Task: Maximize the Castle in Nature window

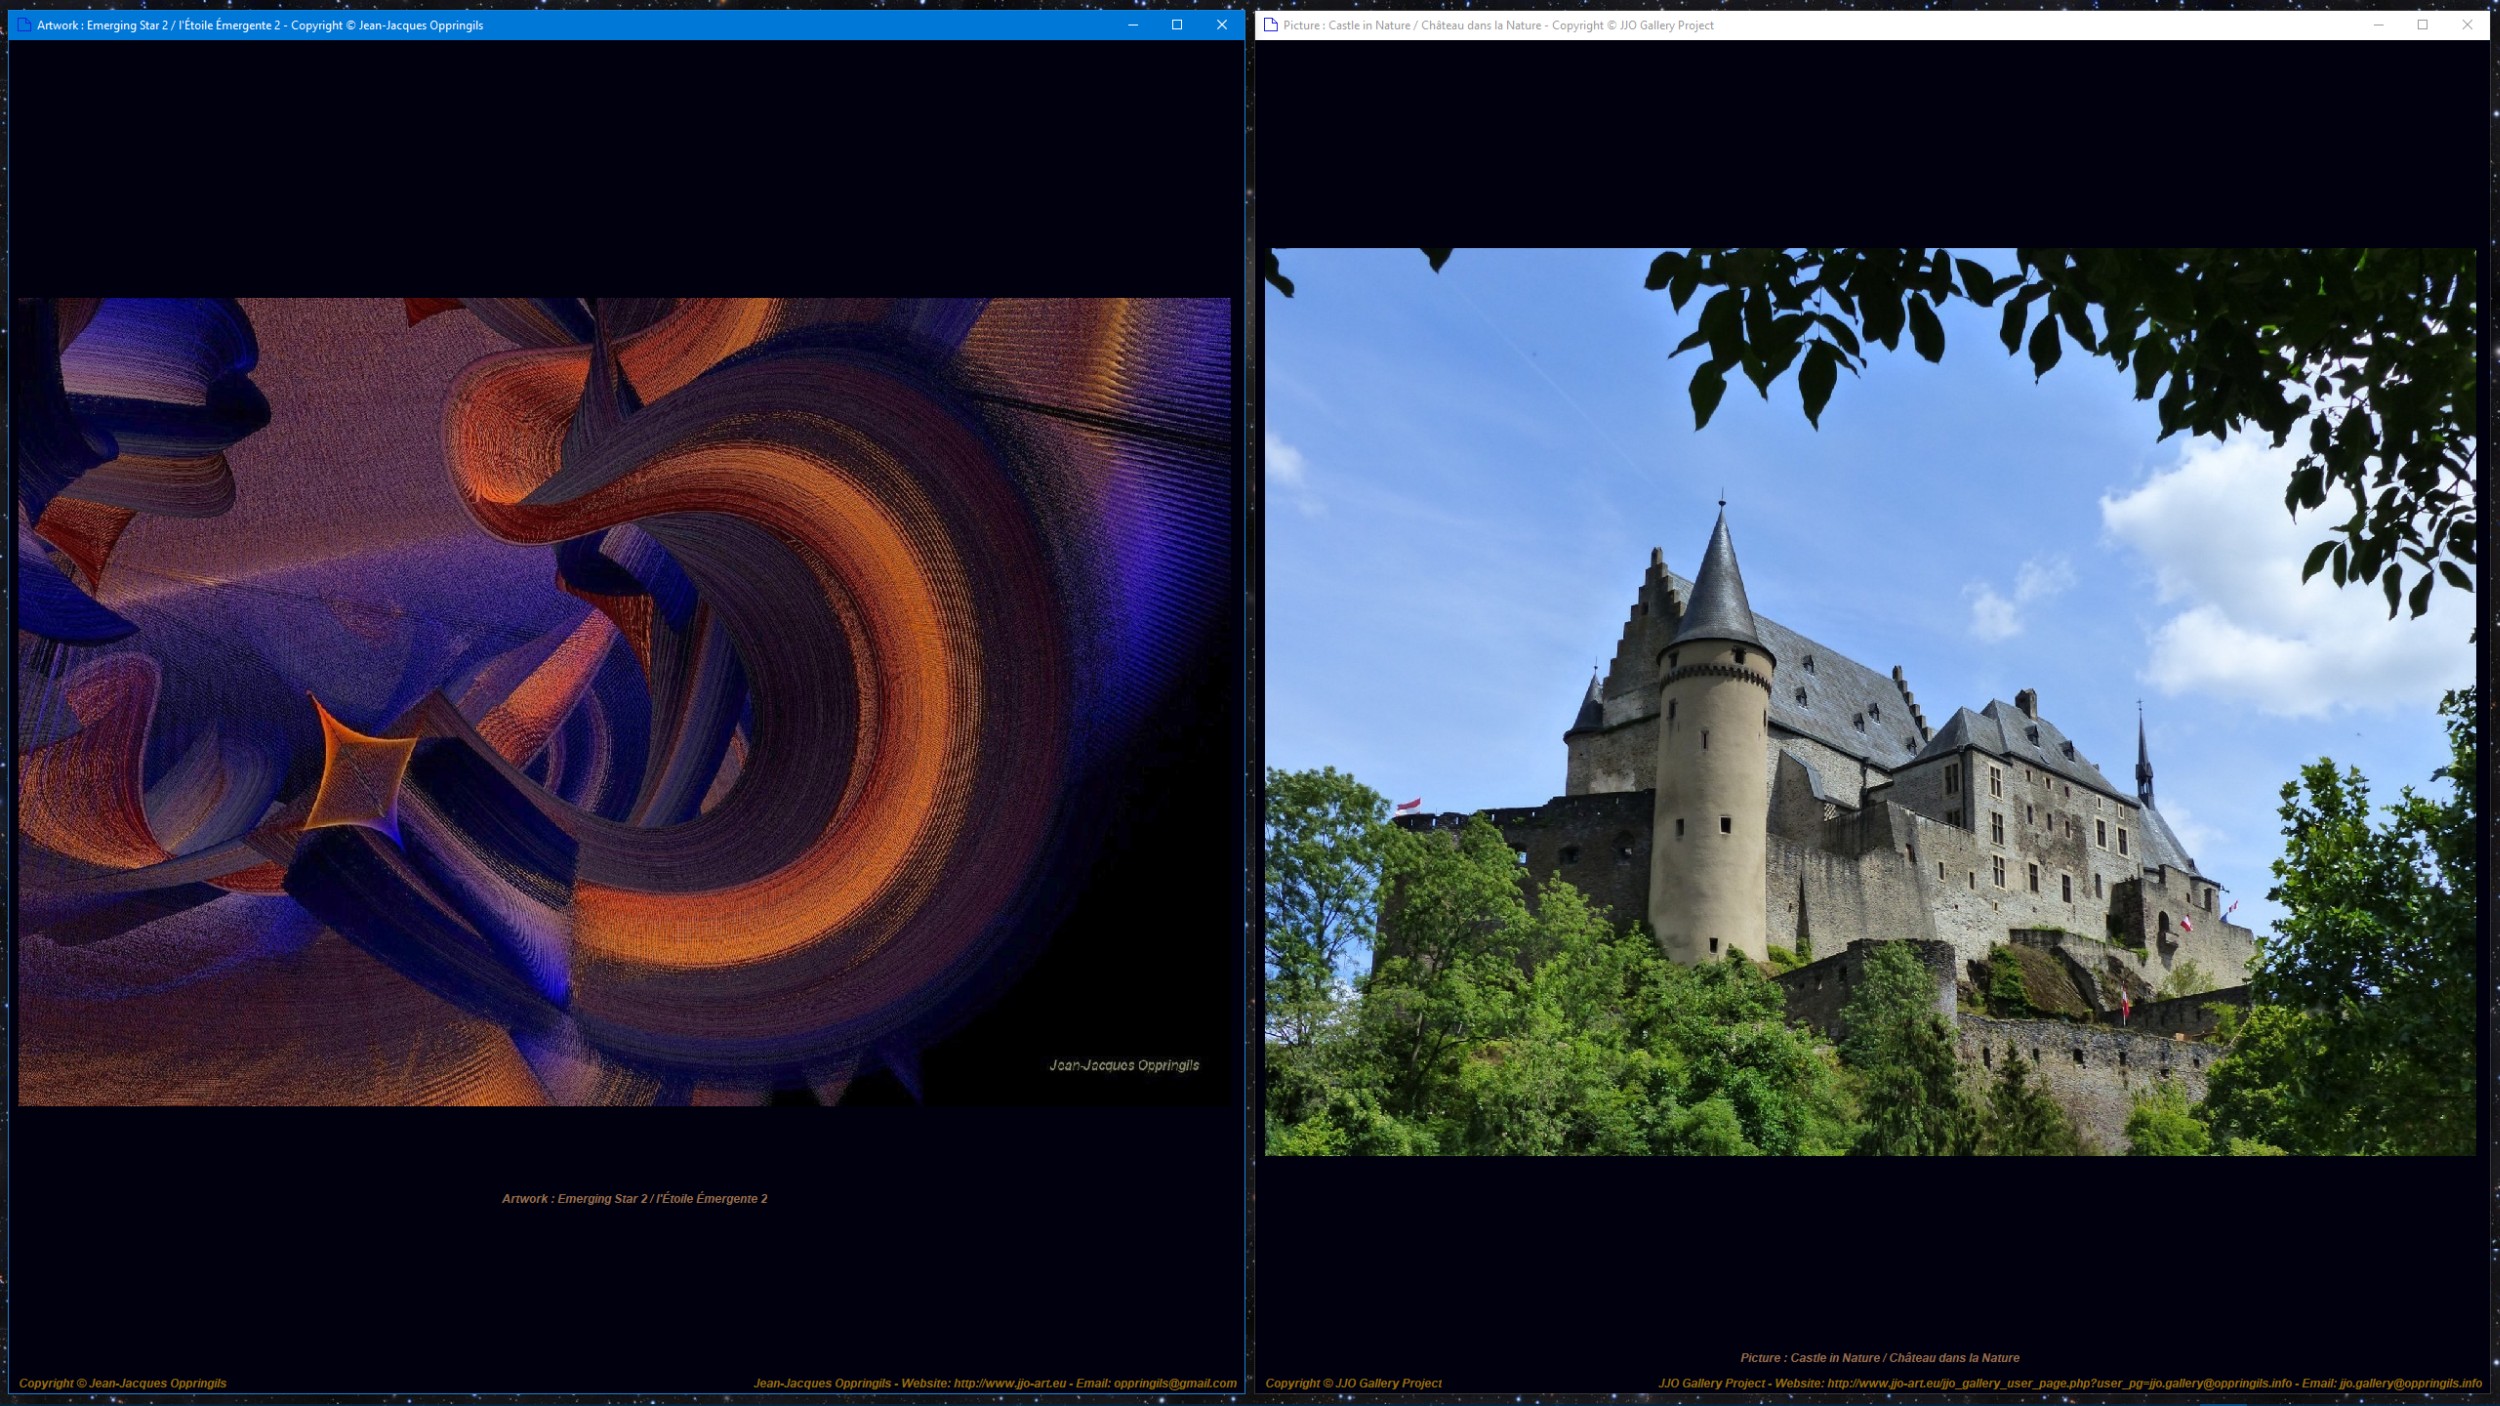Action: (x=2422, y=25)
